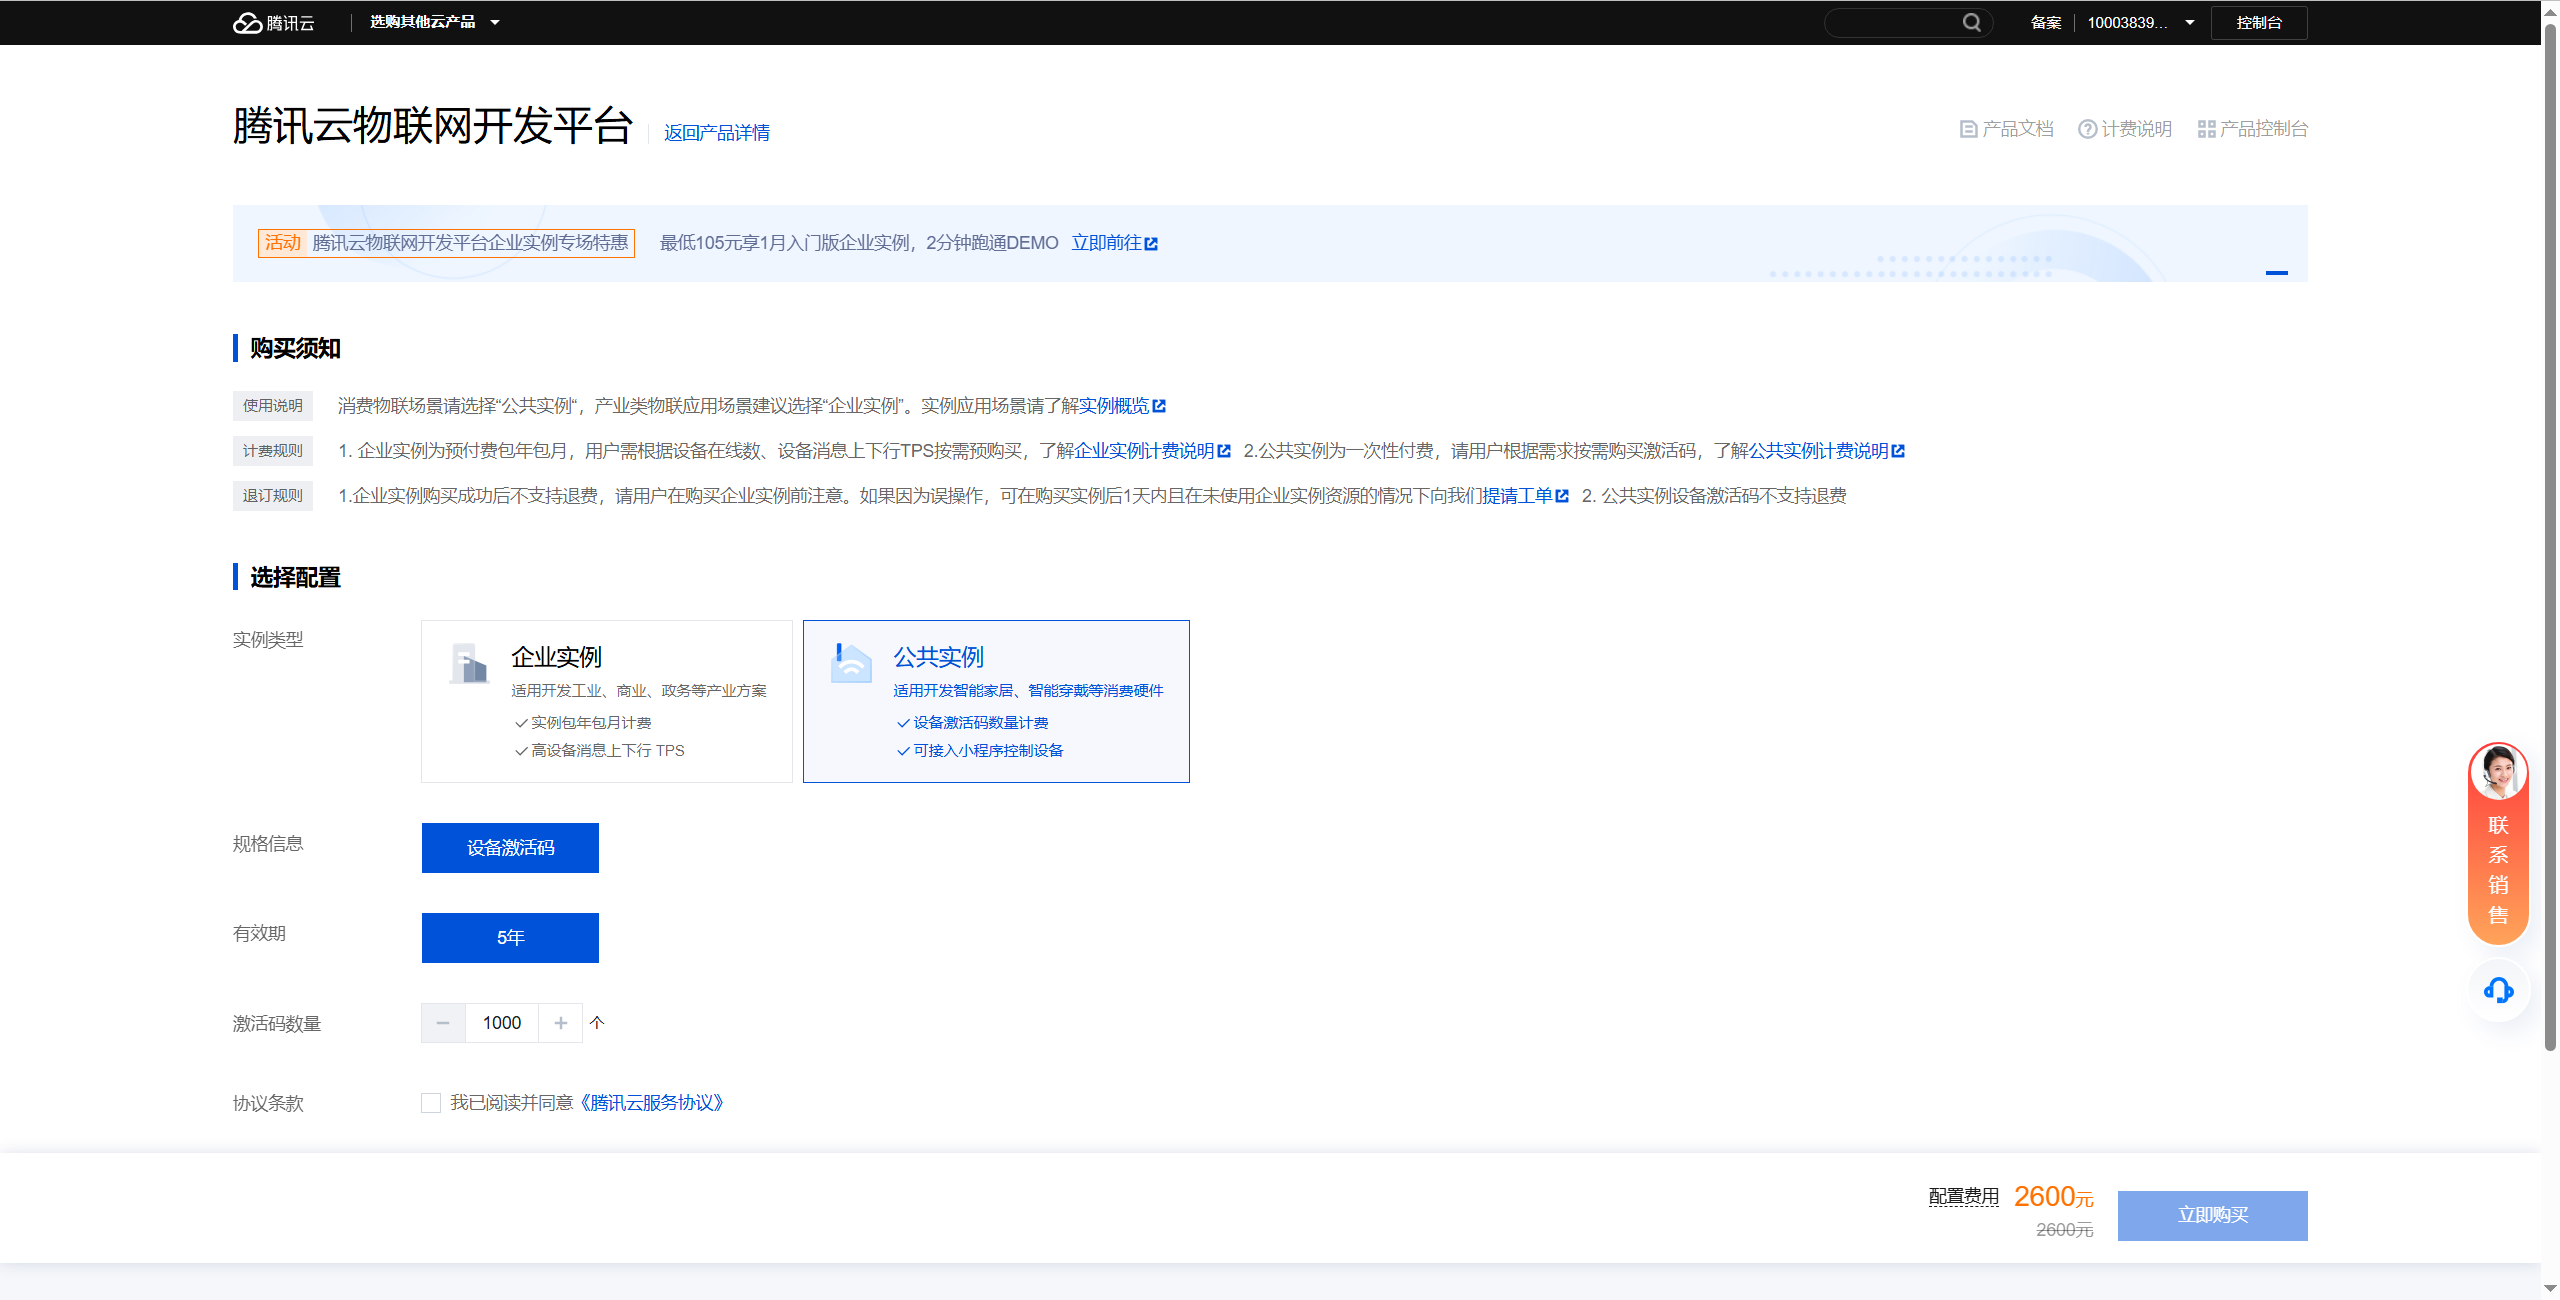This screenshot has width=2560, height=1300.
Task: Select the enterprise instance type card
Action: pos(606,701)
